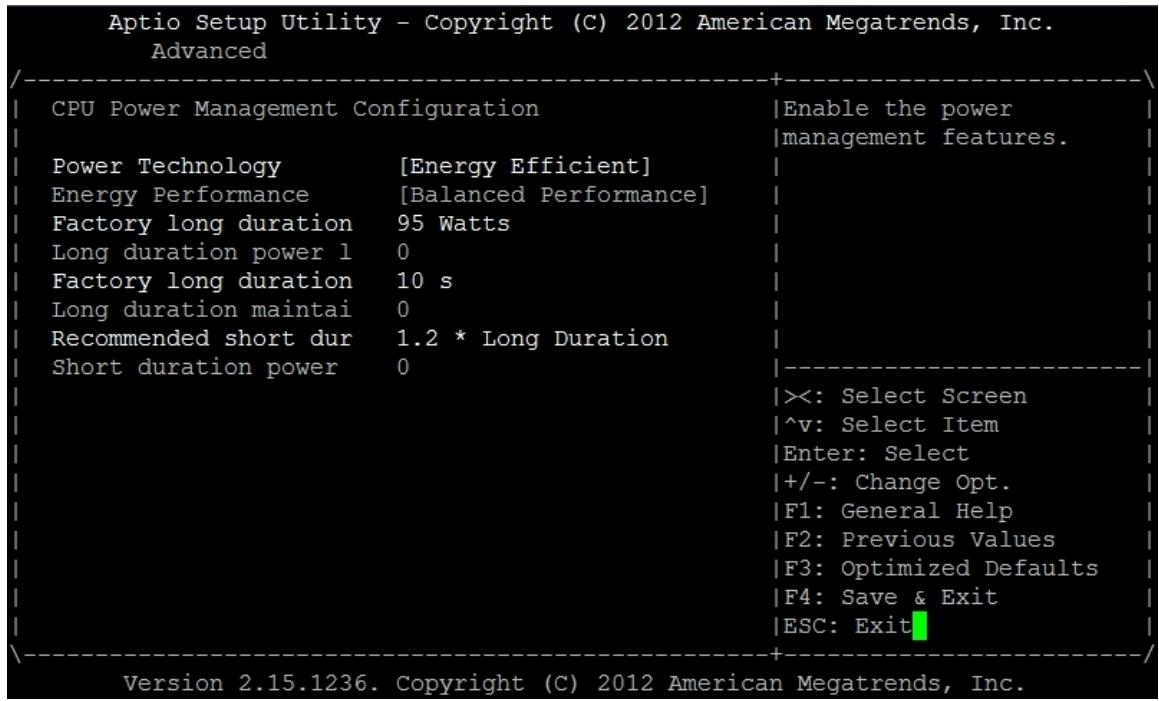1159x701 pixels.
Task: Click F2 Previous Values hint
Action: [919, 540]
